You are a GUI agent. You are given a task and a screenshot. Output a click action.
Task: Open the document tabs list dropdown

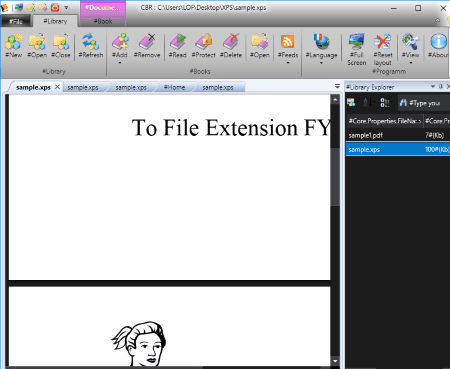(337, 87)
